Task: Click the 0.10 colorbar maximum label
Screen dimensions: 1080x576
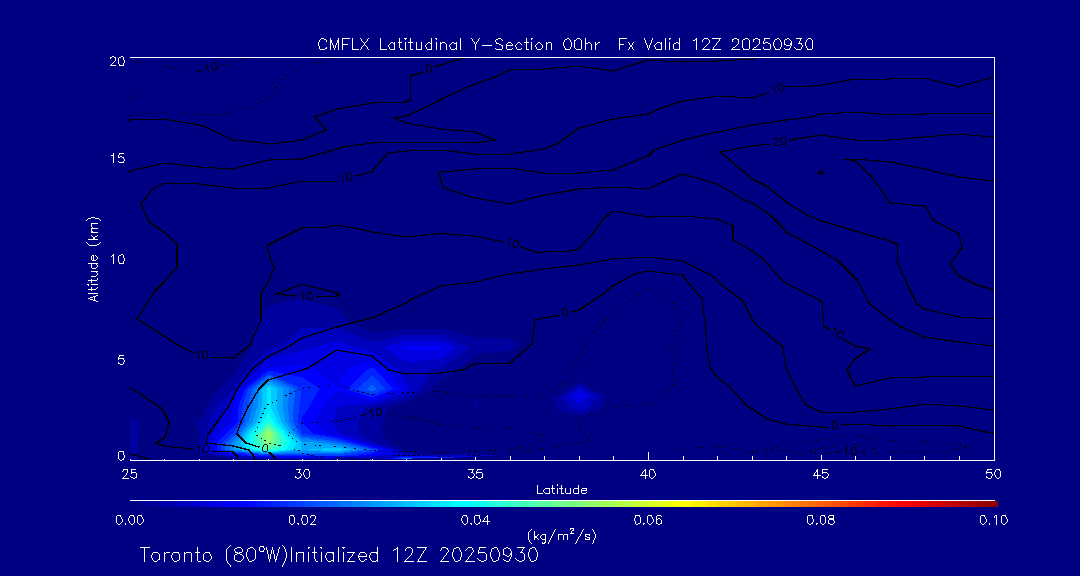Action: coord(992,520)
